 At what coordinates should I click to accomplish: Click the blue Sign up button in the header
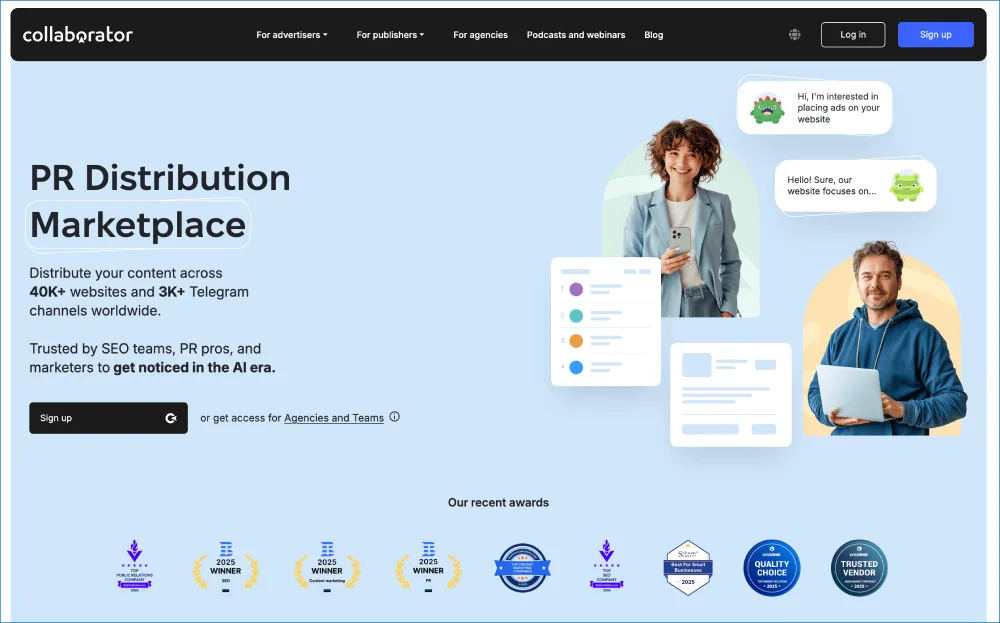pos(936,34)
